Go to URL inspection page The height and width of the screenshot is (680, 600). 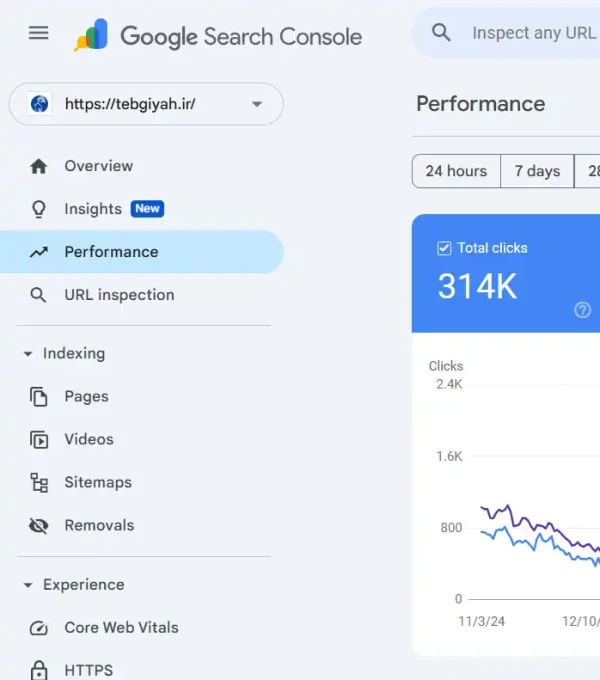click(119, 295)
